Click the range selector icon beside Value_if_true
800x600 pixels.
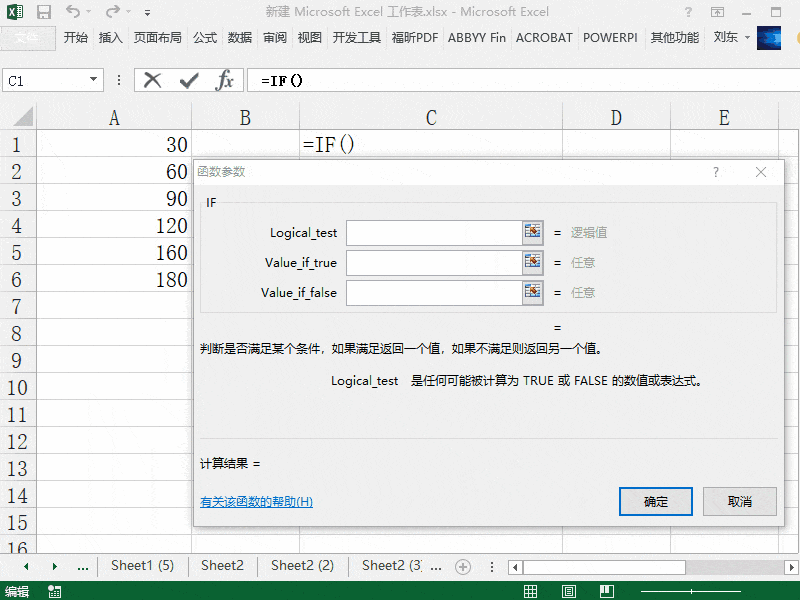[533, 262]
